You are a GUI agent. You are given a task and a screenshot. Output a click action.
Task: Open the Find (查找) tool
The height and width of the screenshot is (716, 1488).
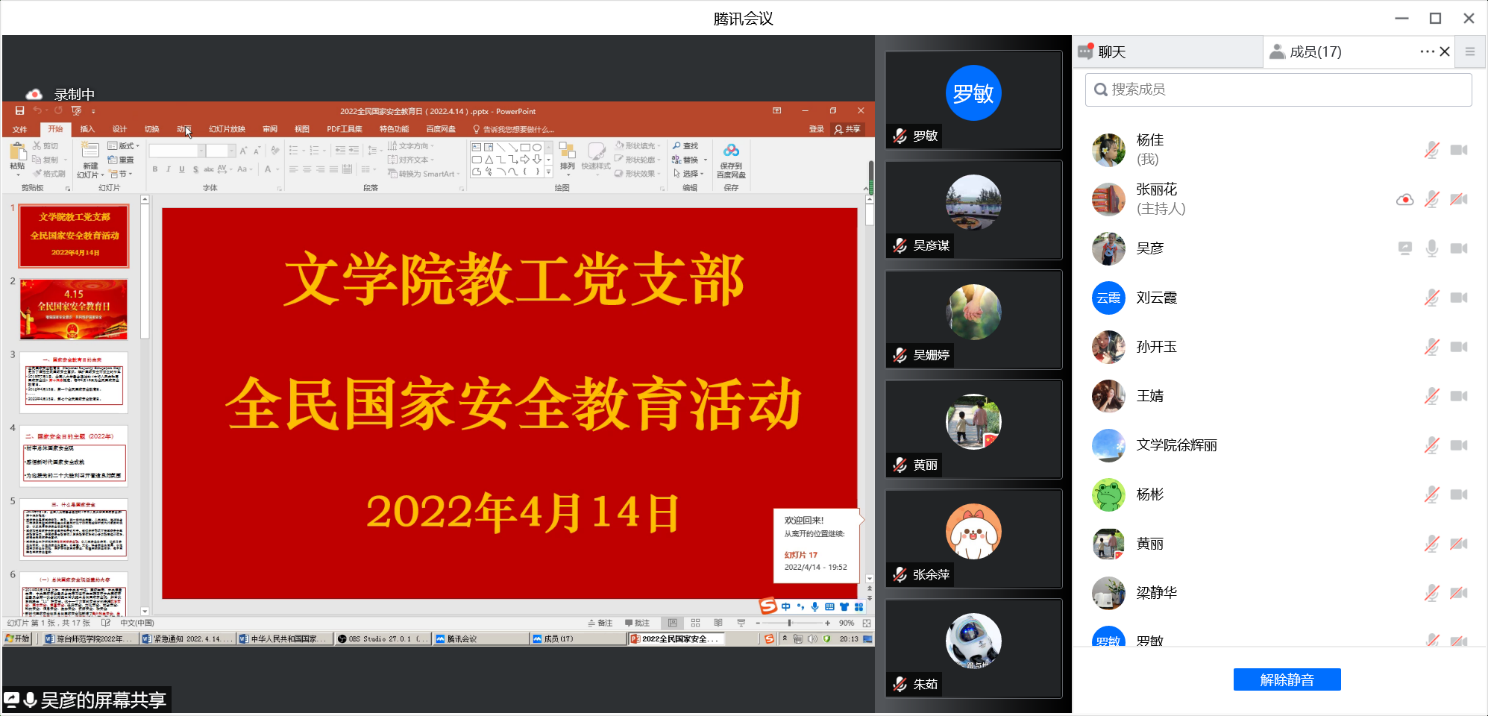[x=690, y=145]
